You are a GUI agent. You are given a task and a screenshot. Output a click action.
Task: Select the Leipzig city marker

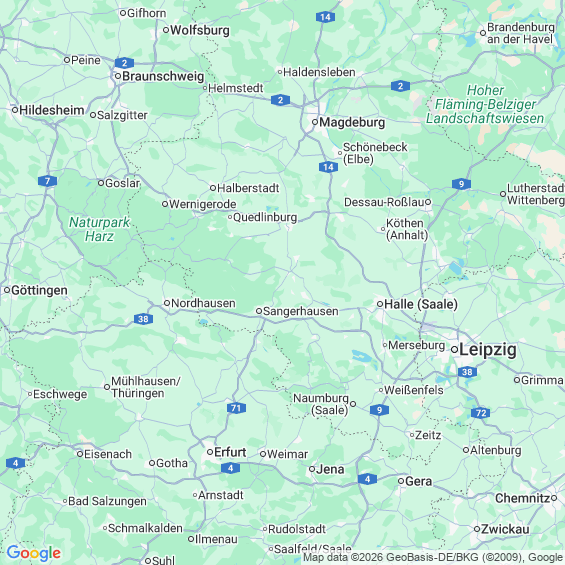coord(455,350)
